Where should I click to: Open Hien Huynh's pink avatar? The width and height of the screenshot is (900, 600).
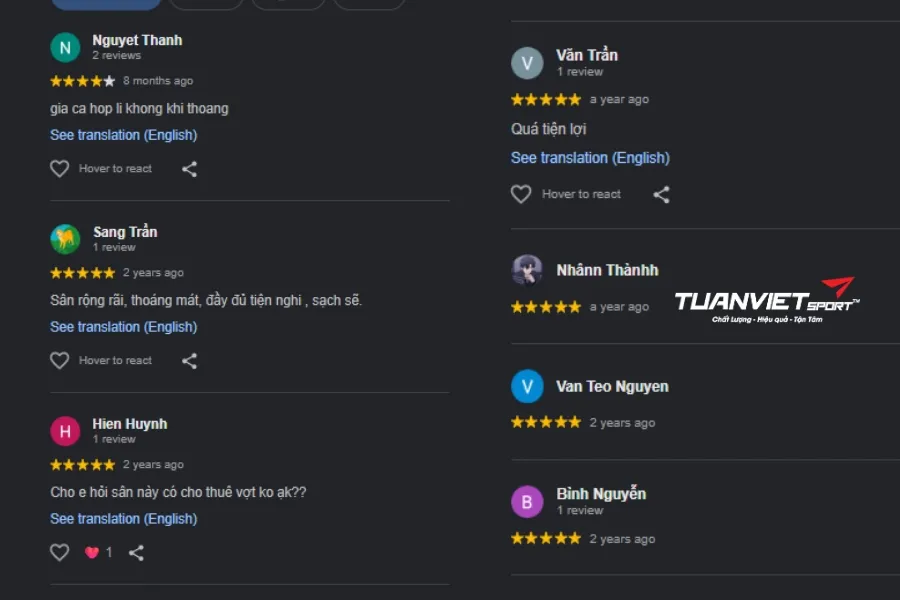point(65,431)
